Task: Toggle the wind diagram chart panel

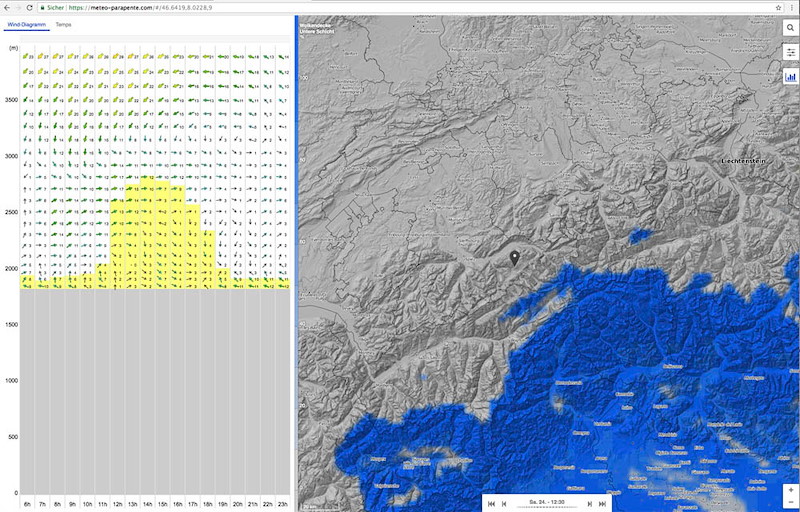Action: (790, 77)
